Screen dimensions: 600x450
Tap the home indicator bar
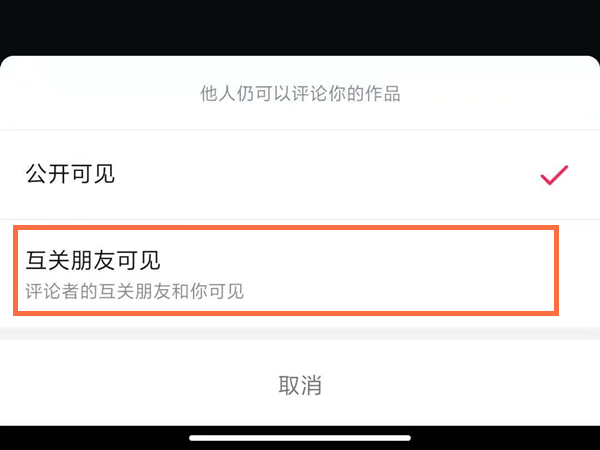pos(300,437)
